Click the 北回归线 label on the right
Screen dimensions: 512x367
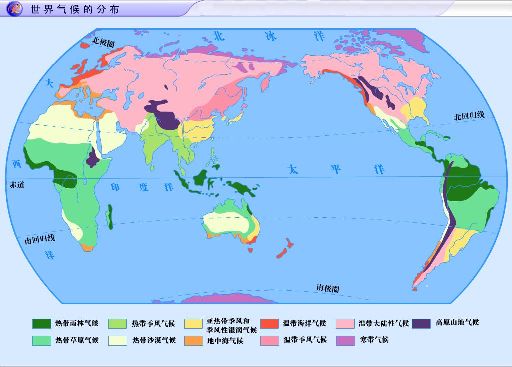click(469, 116)
